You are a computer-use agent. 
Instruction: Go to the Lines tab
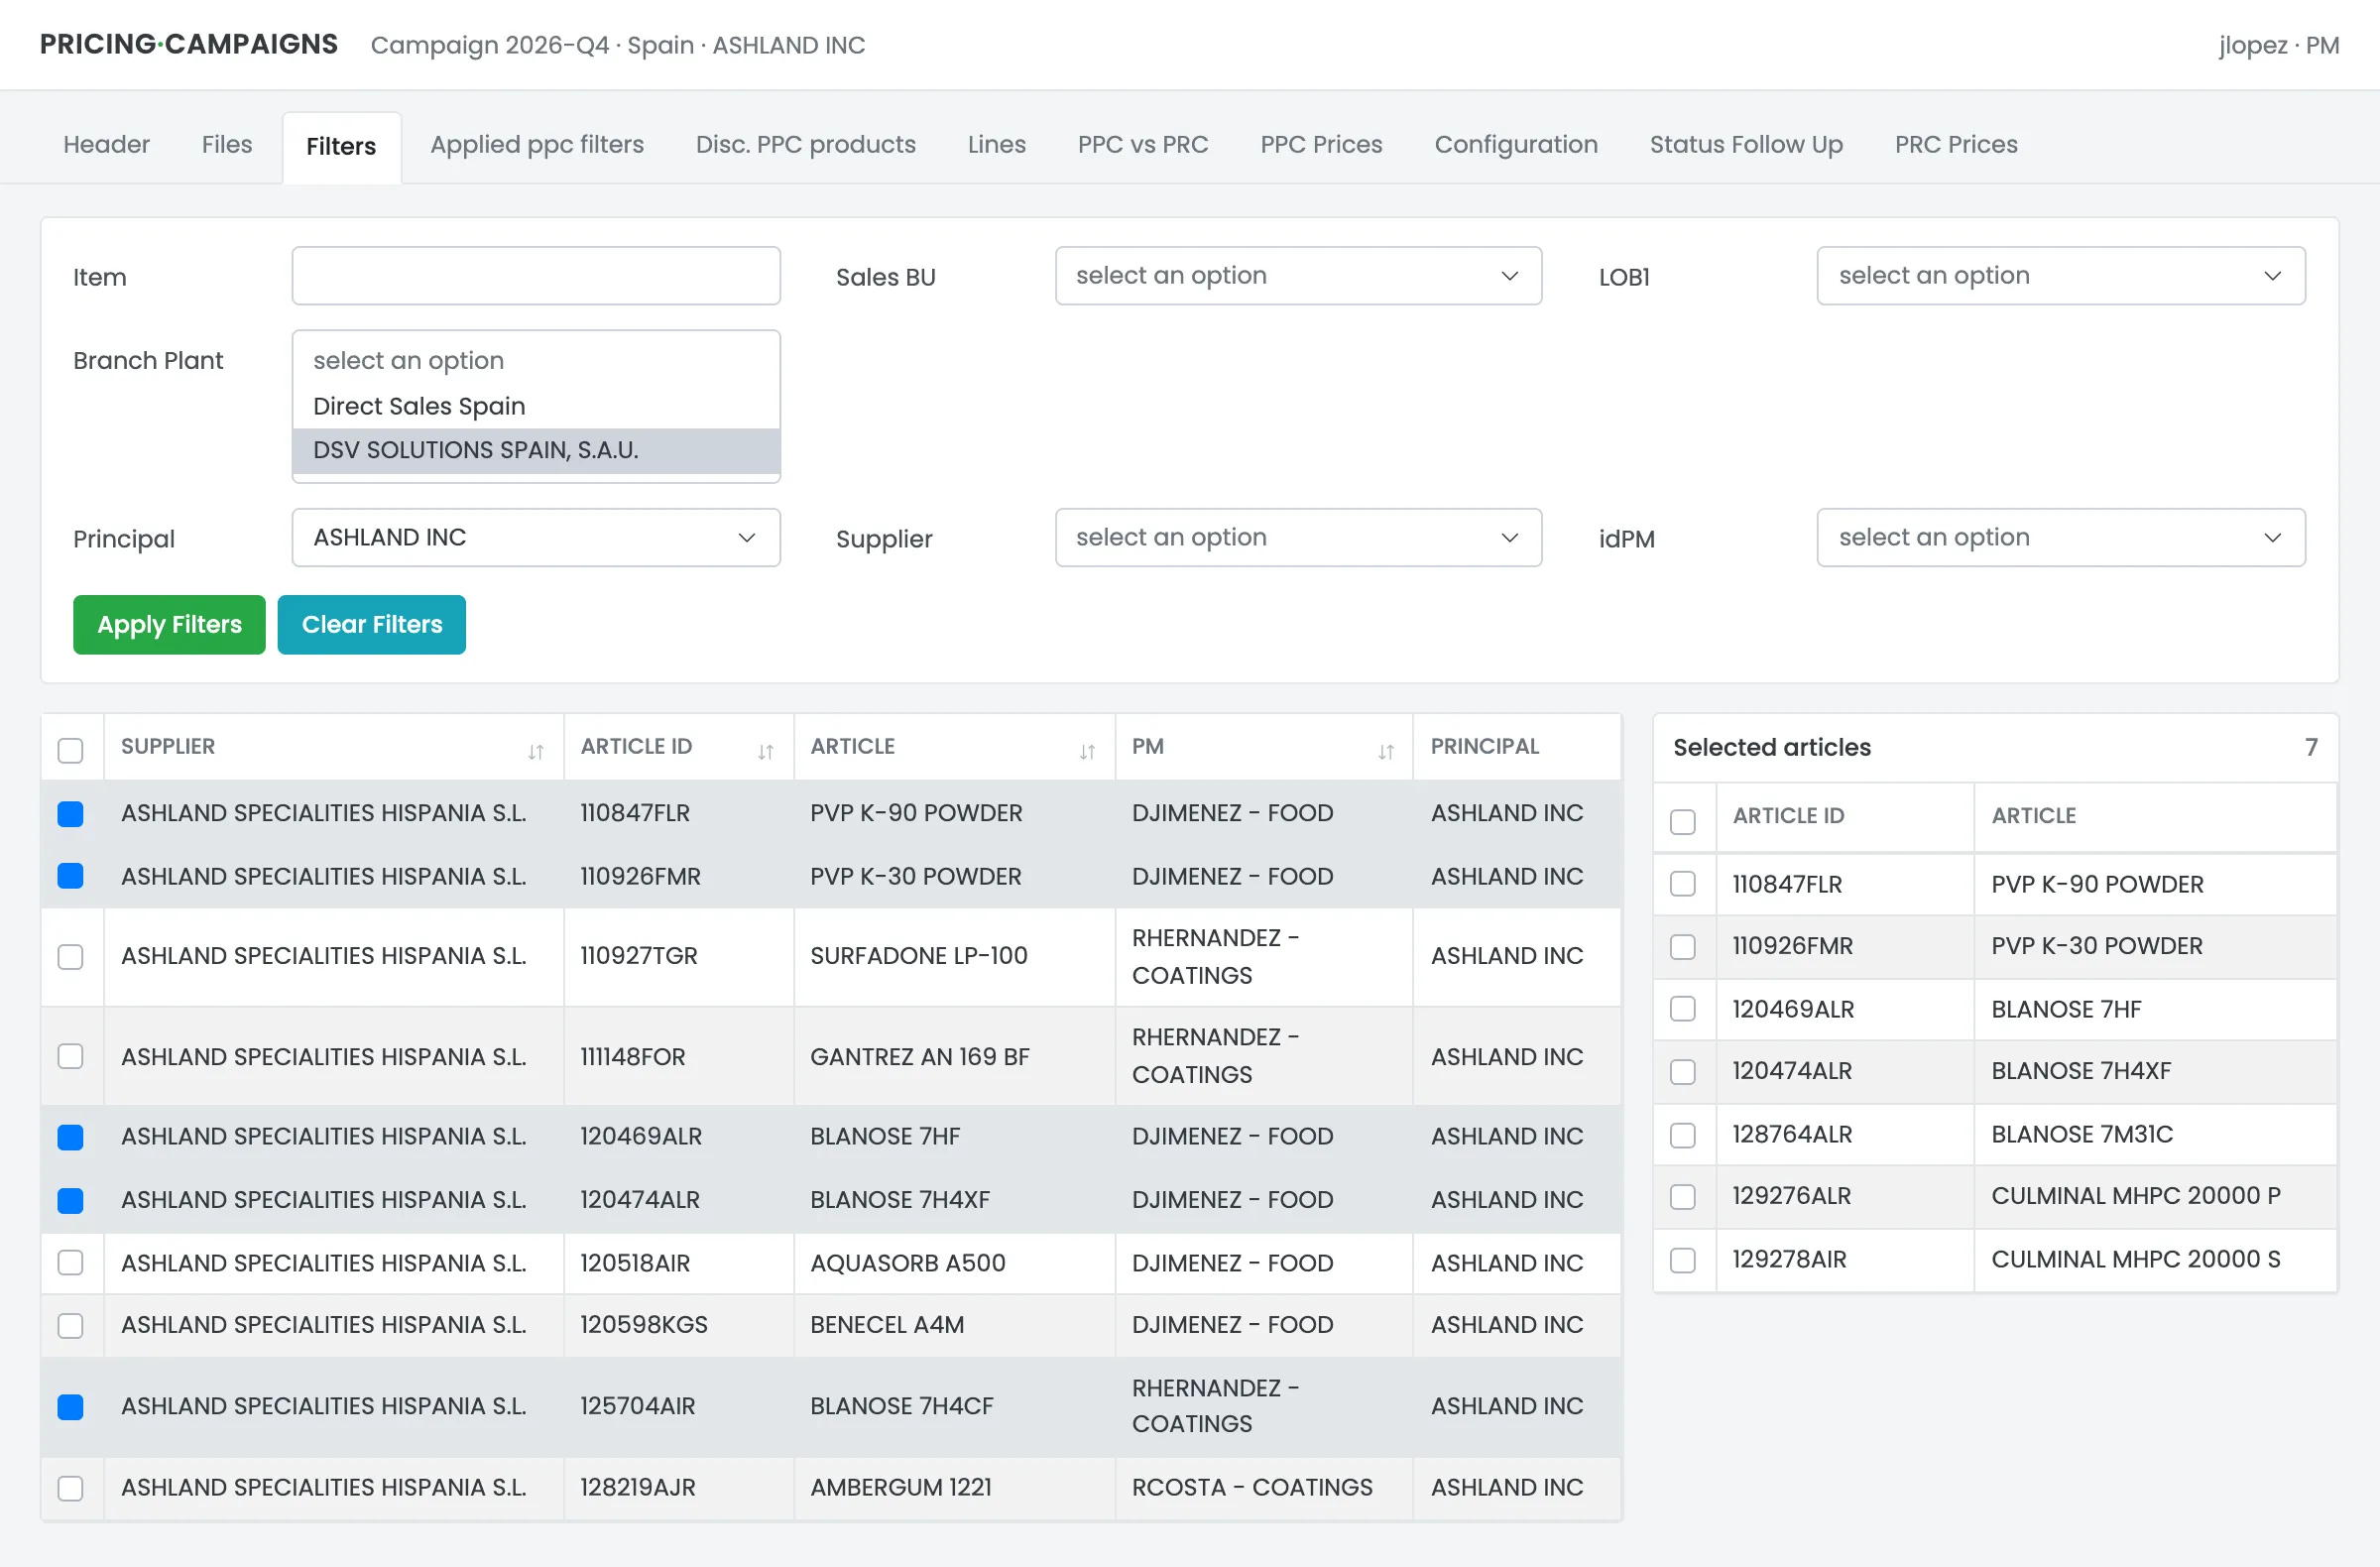click(x=997, y=145)
